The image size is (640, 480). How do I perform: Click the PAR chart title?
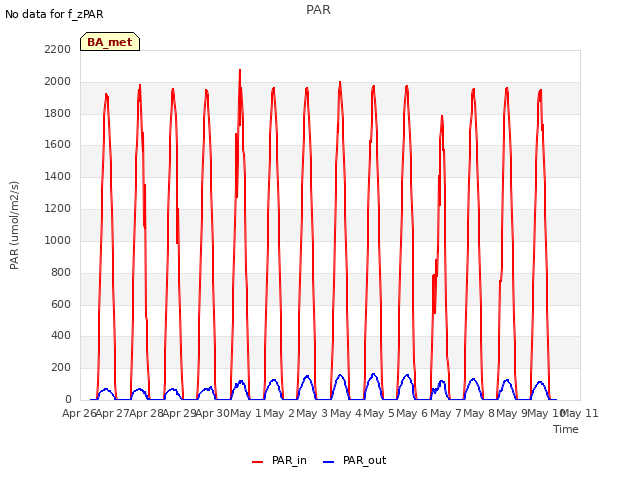pyautogui.click(x=318, y=9)
